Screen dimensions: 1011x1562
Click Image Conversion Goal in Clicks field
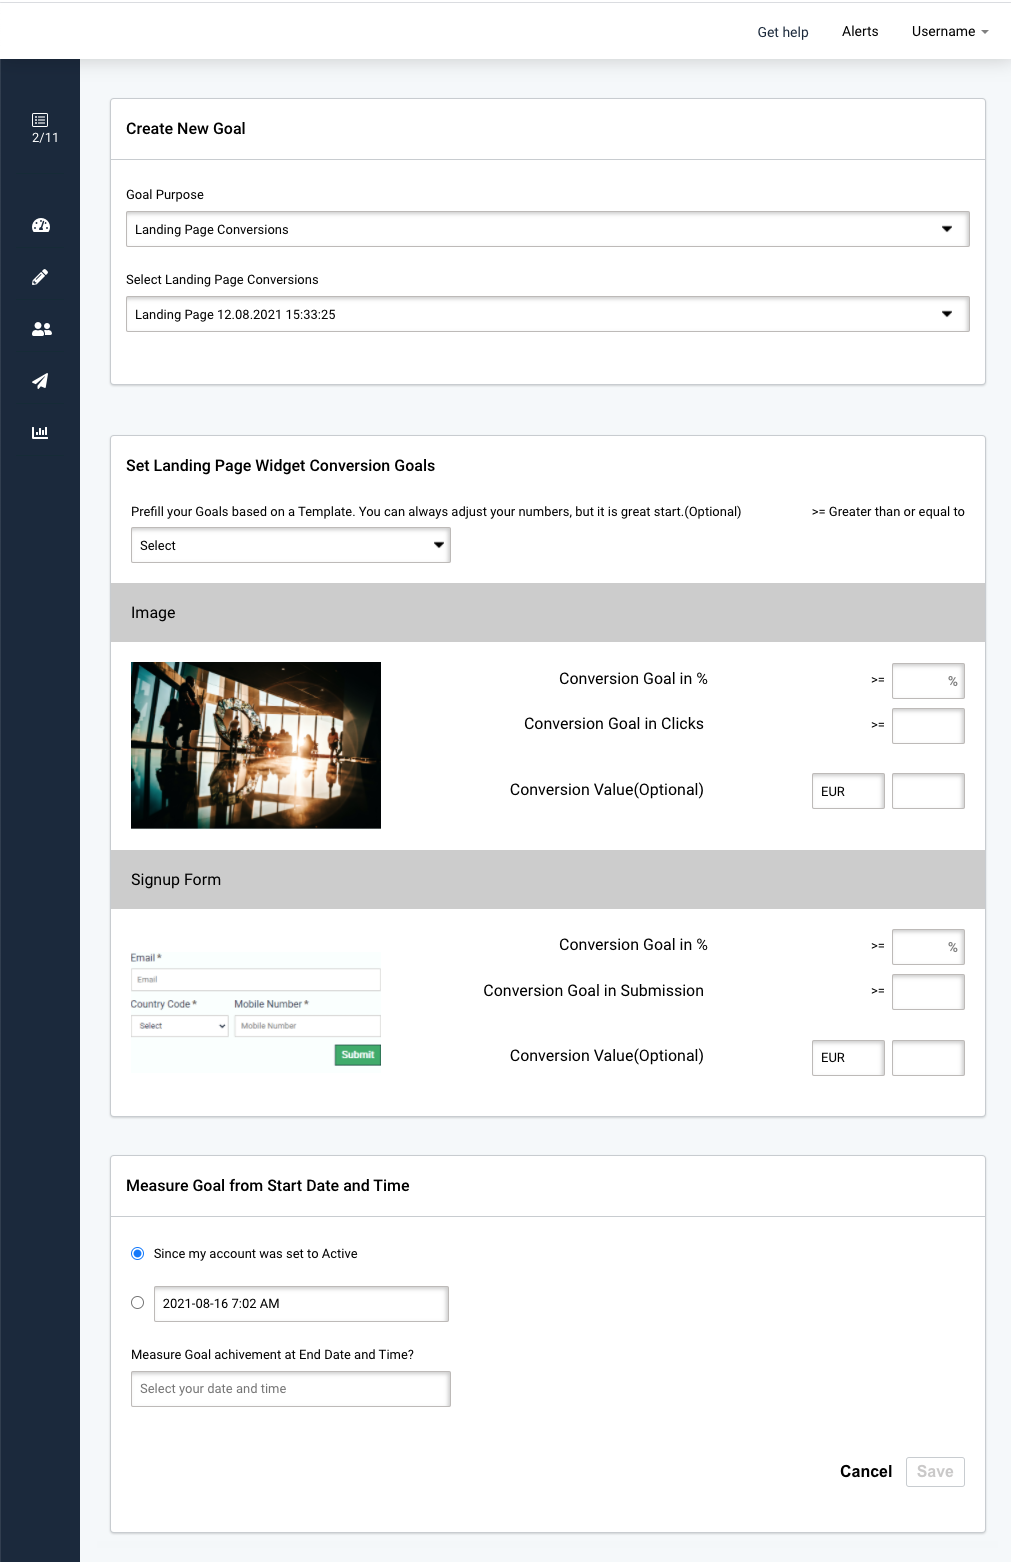pos(928,726)
